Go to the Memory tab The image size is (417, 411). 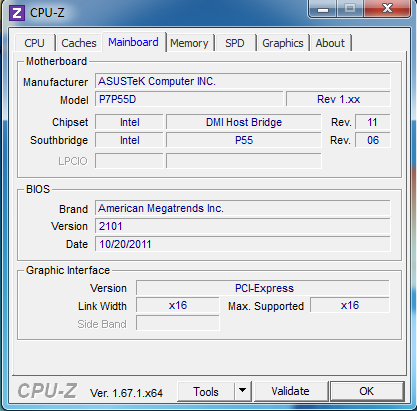(x=189, y=43)
